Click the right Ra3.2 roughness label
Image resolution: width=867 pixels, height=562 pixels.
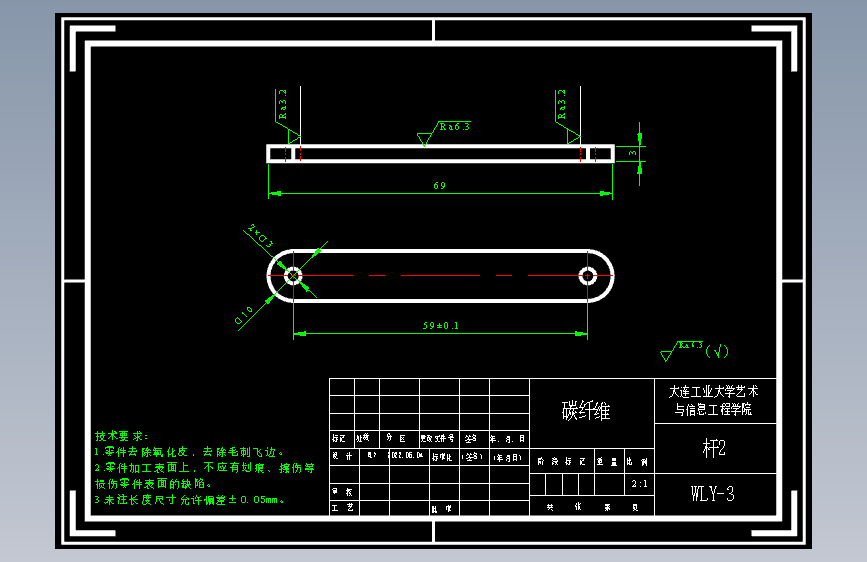pos(562,105)
